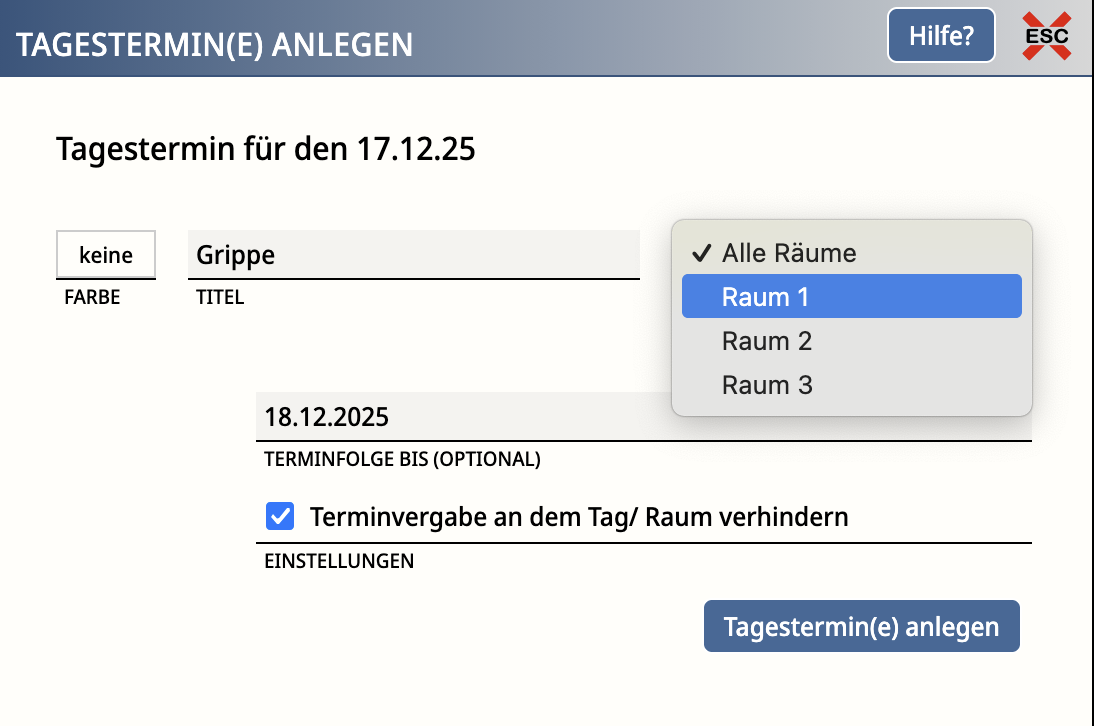1094x726 pixels.
Task: Pick 'Raum 2' in the room dropdown
Action: pyautogui.click(x=767, y=341)
